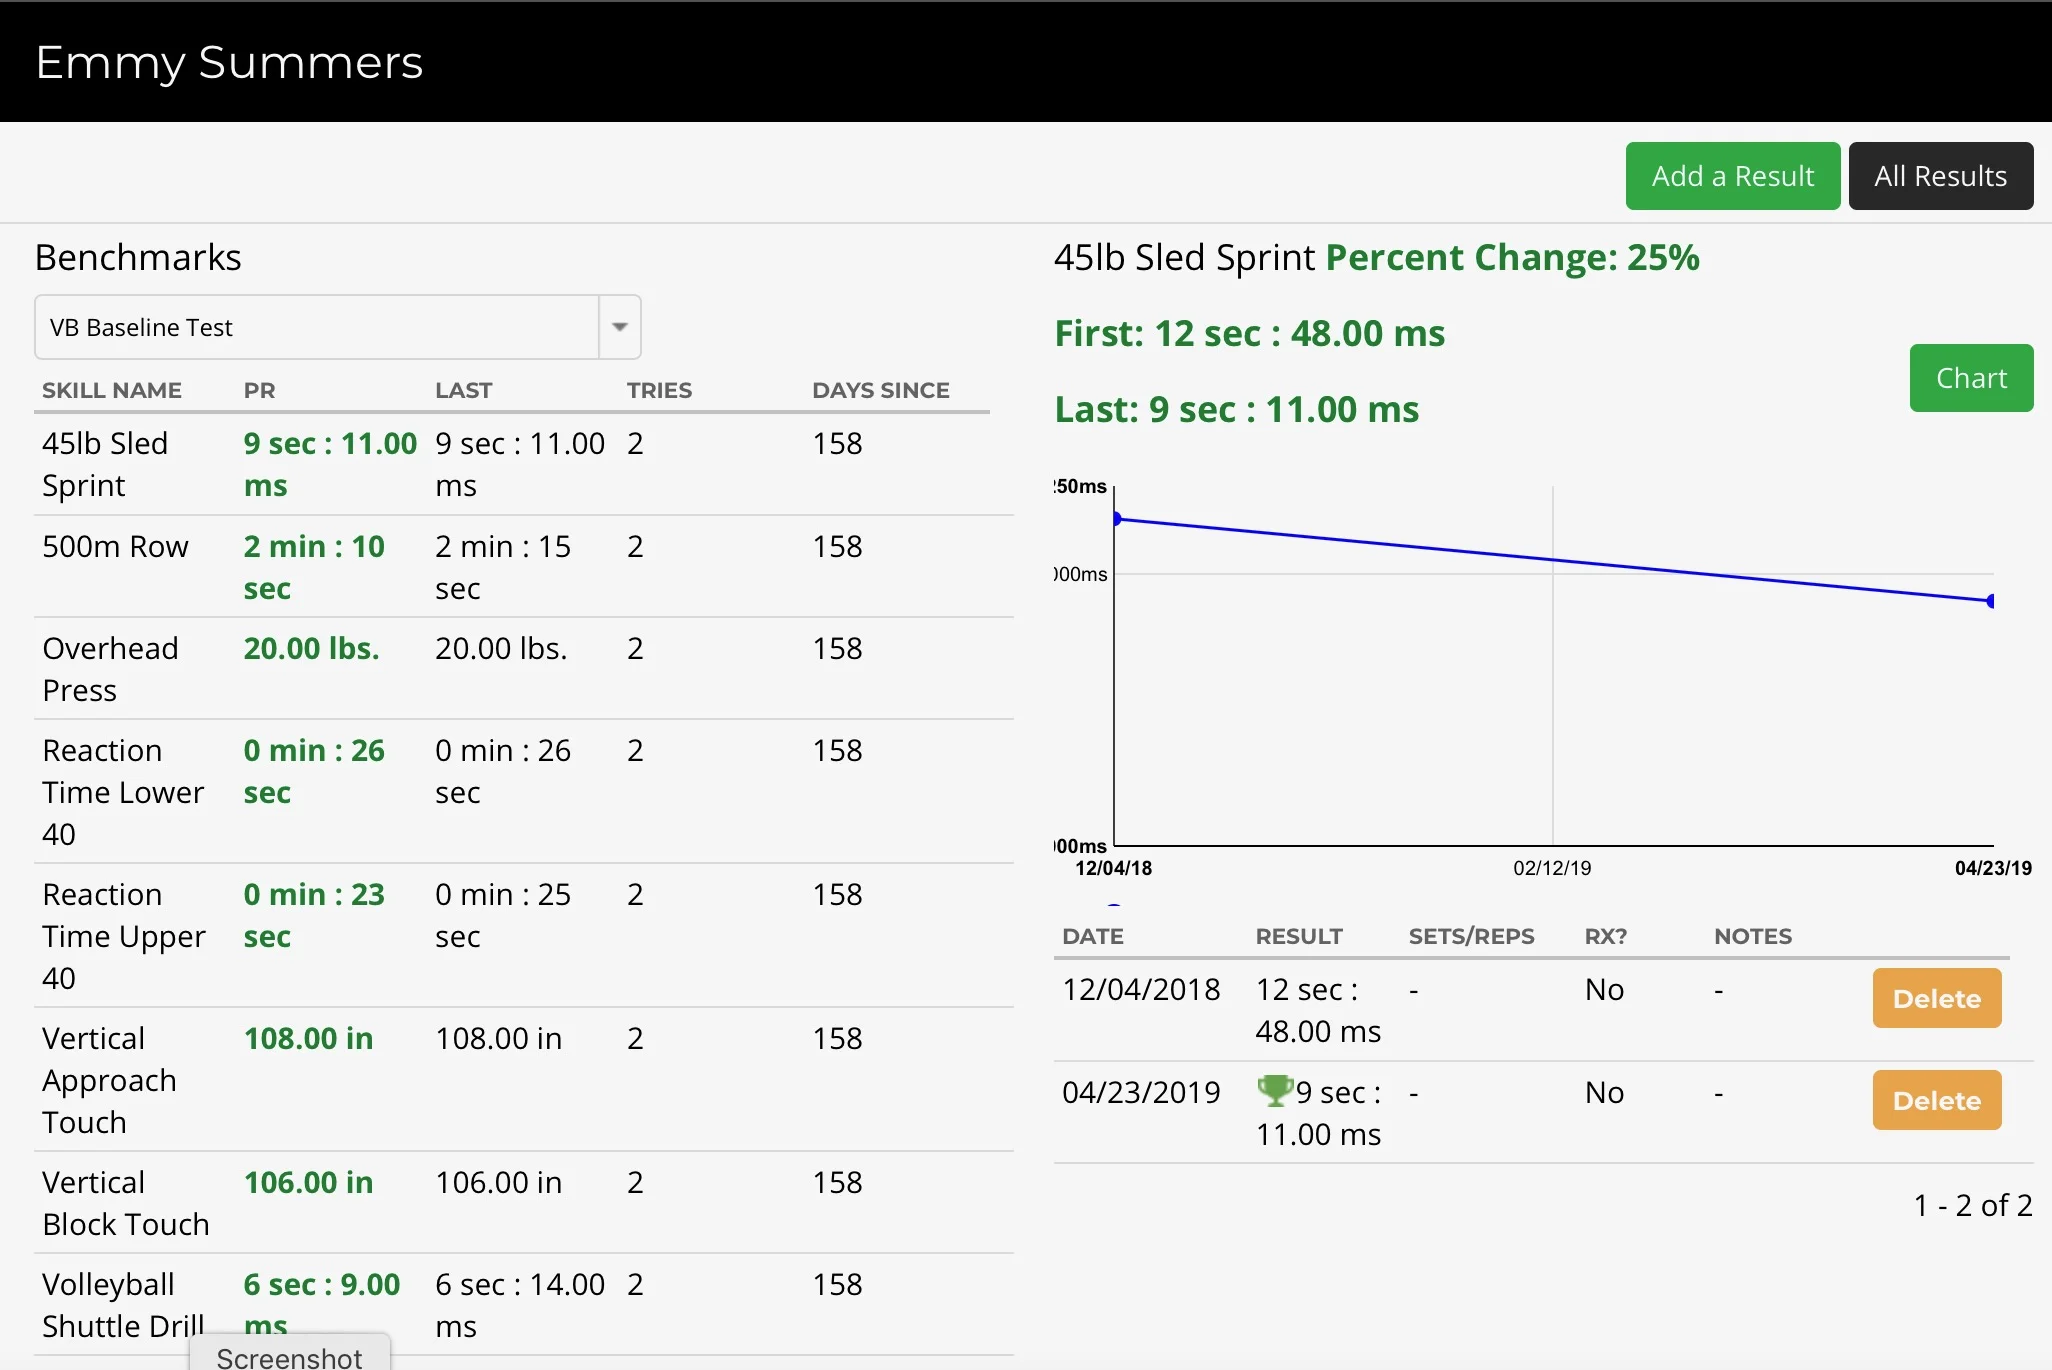
Task: Delete the 12/04/2018 result
Action: click(x=1936, y=998)
